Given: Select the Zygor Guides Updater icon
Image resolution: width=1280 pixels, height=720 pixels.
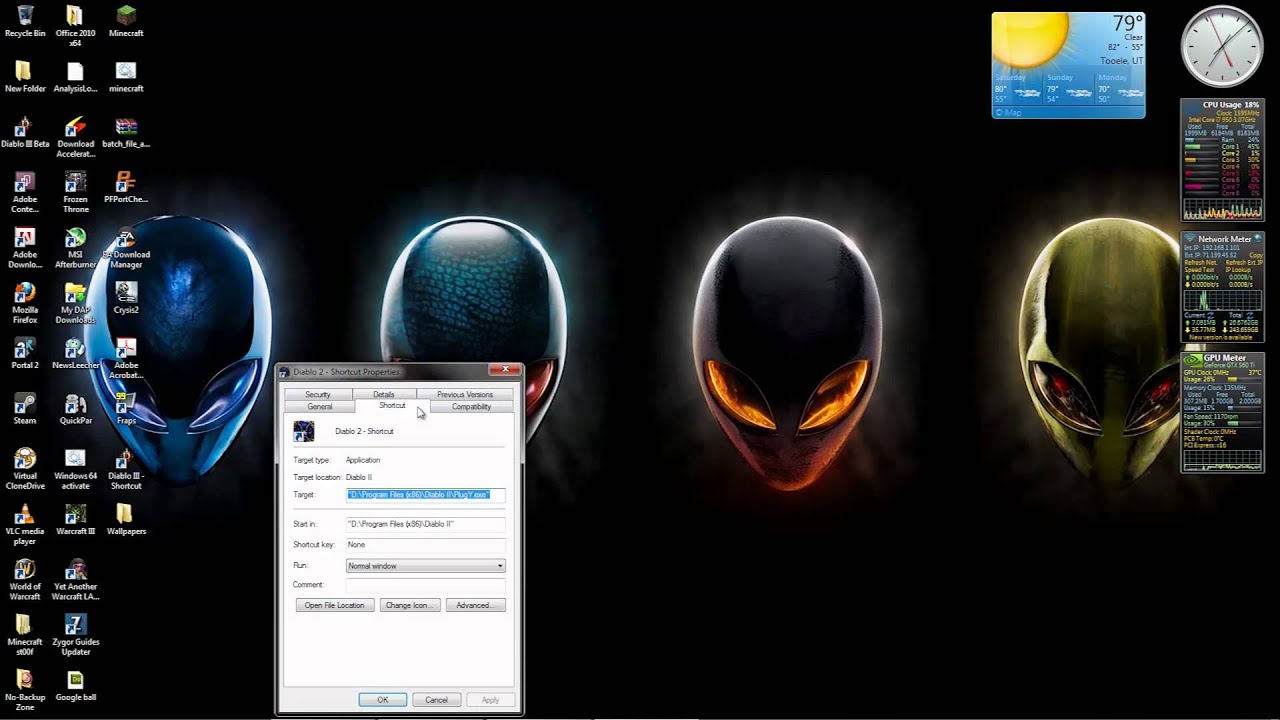Looking at the screenshot, I should (75, 635).
